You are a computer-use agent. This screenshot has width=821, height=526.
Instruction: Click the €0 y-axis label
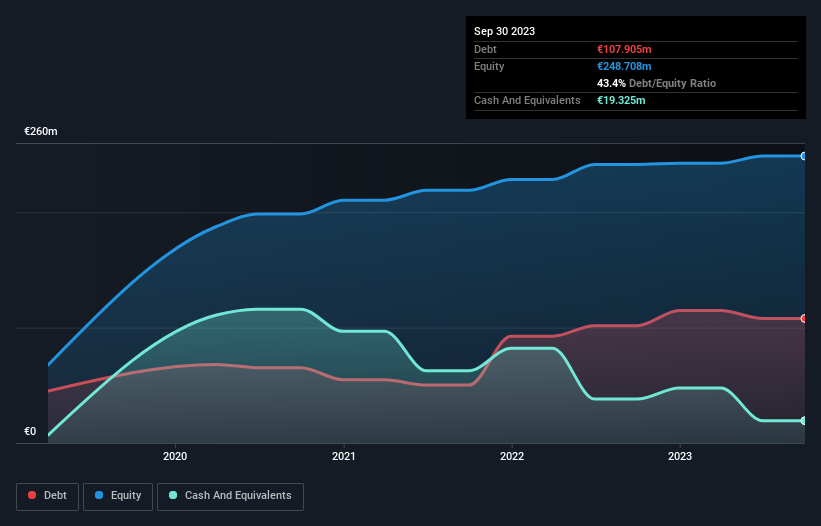(x=30, y=431)
